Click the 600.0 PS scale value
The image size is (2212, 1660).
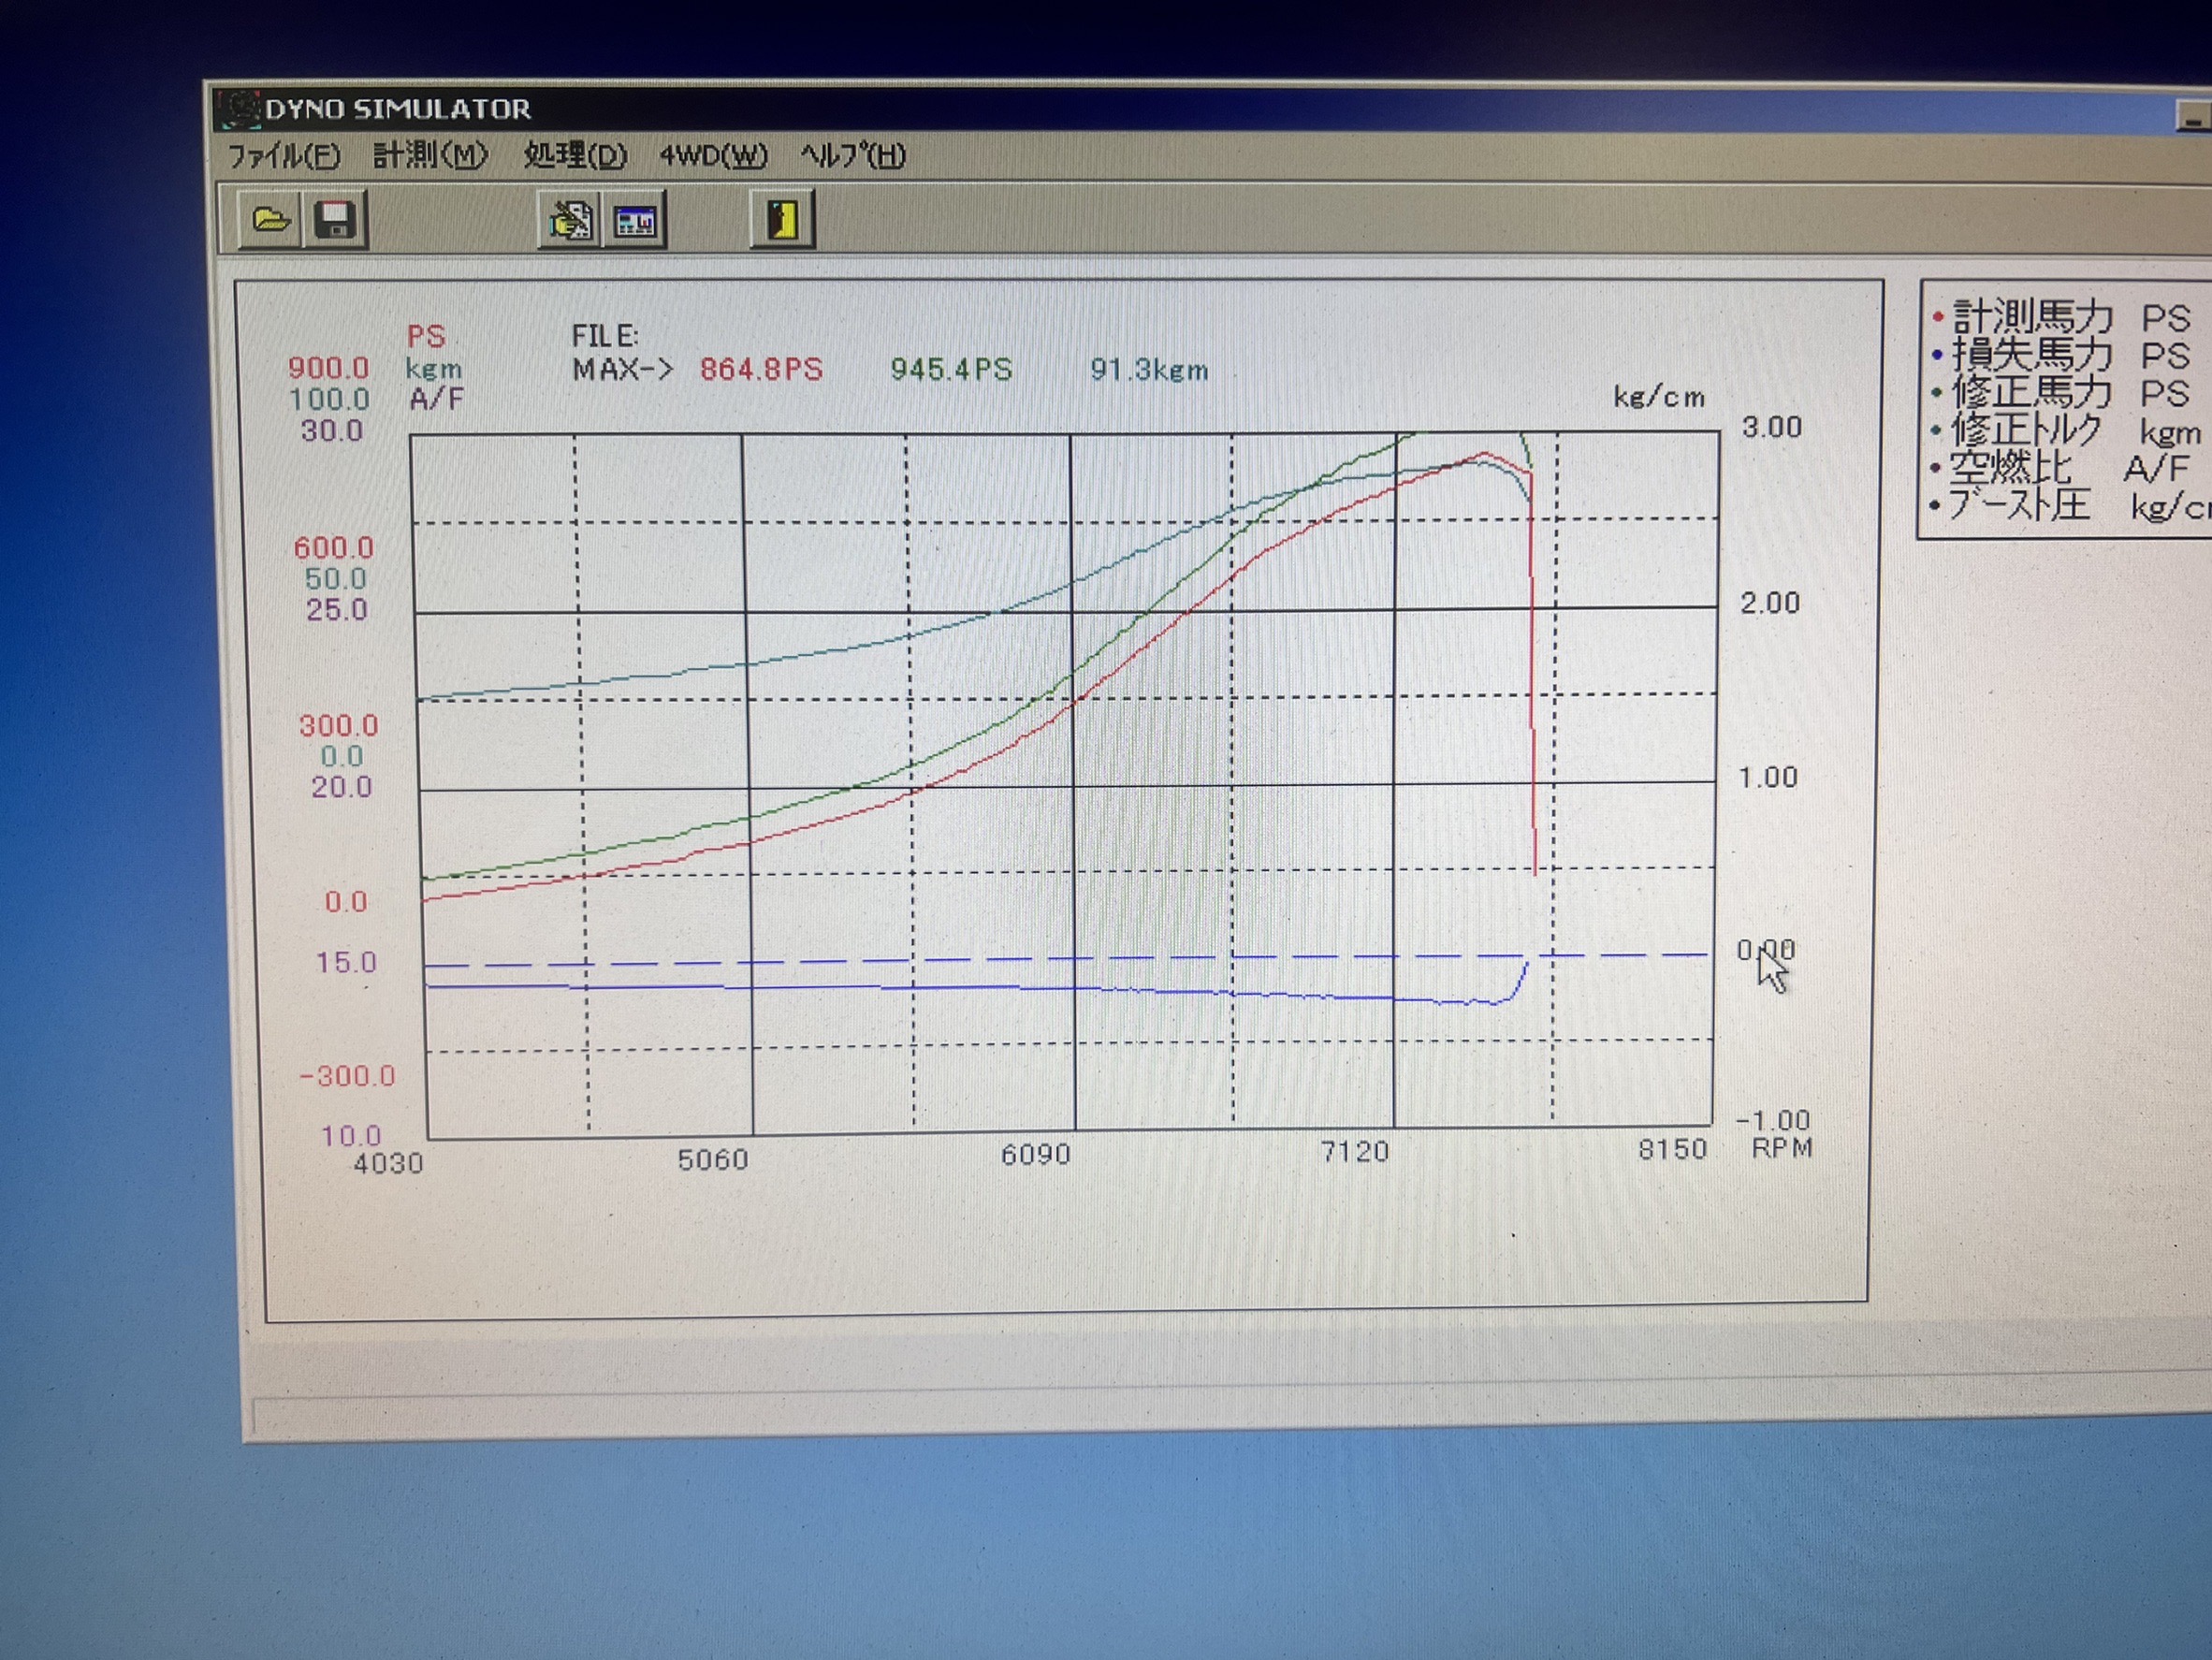(x=333, y=547)
